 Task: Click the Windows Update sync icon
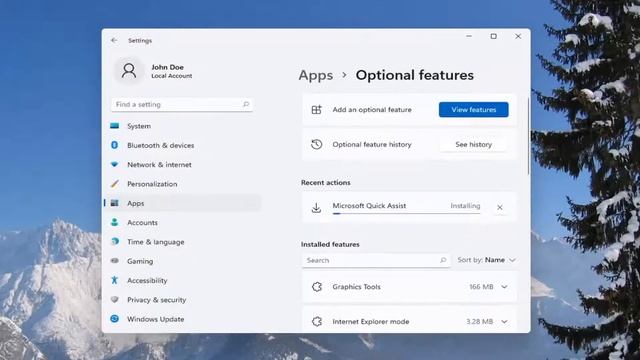(115, 319)
